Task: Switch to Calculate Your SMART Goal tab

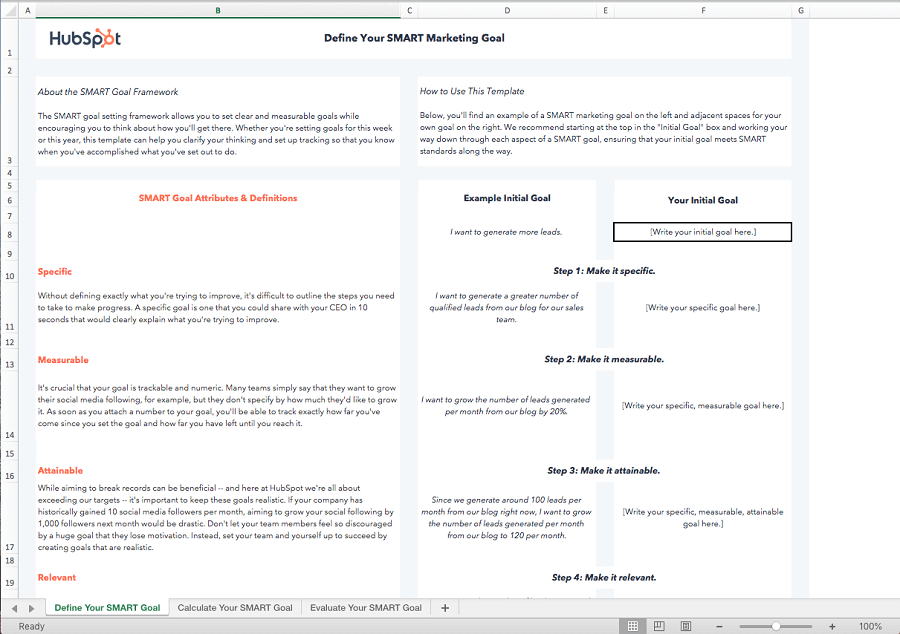Action: tap(235, 607)
